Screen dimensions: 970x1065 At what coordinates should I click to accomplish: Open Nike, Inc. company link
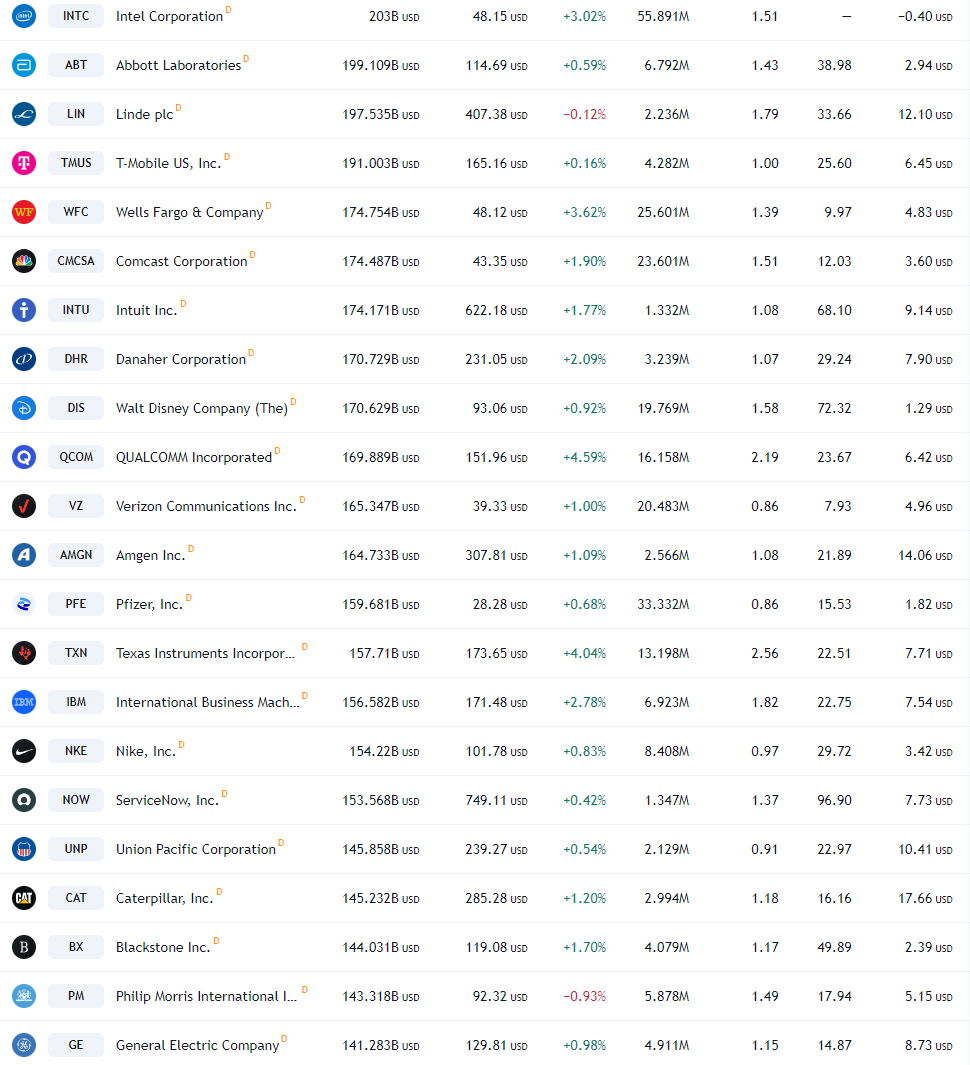(x=146, y=751)
